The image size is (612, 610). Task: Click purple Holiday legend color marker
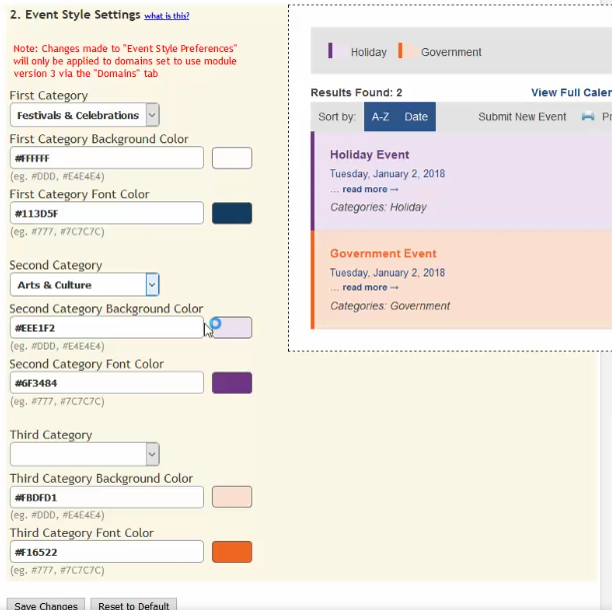(330, 51)
